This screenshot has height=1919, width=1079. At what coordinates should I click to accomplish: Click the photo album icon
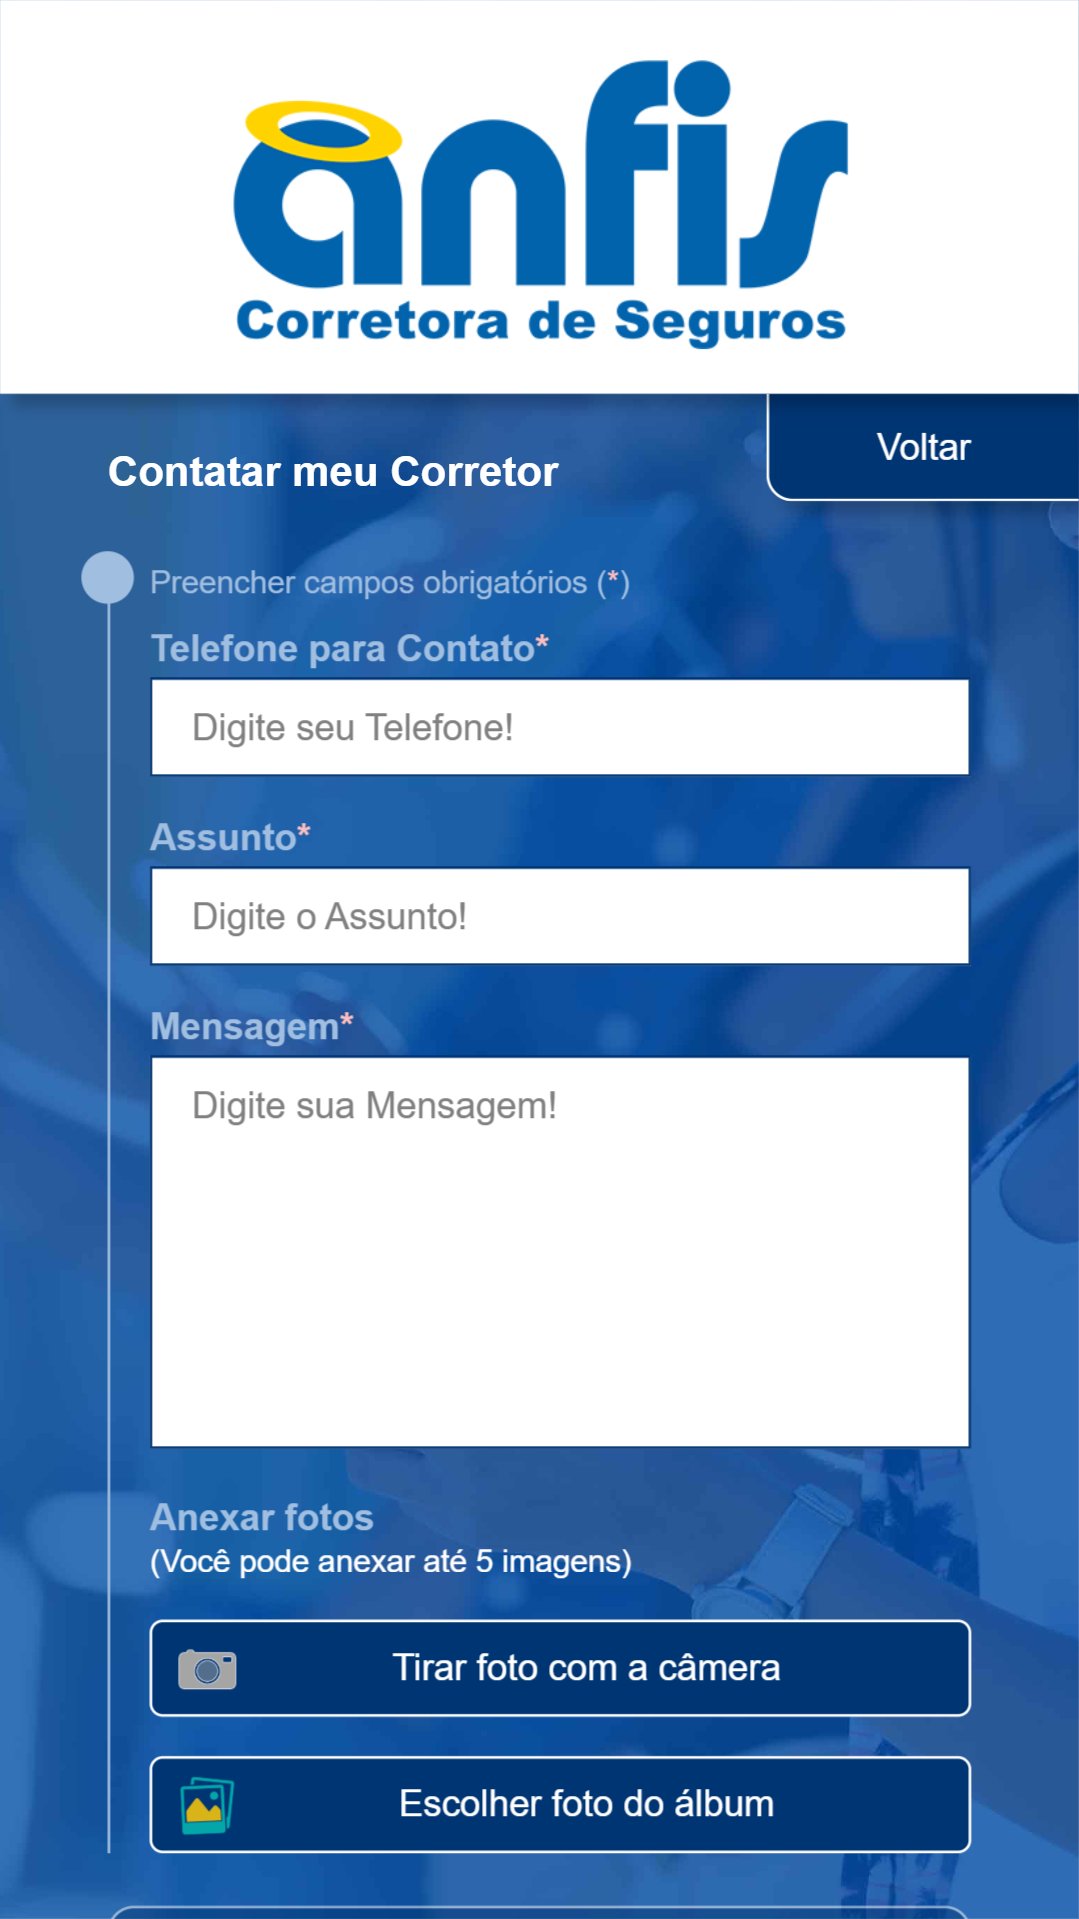point(207,1805)
